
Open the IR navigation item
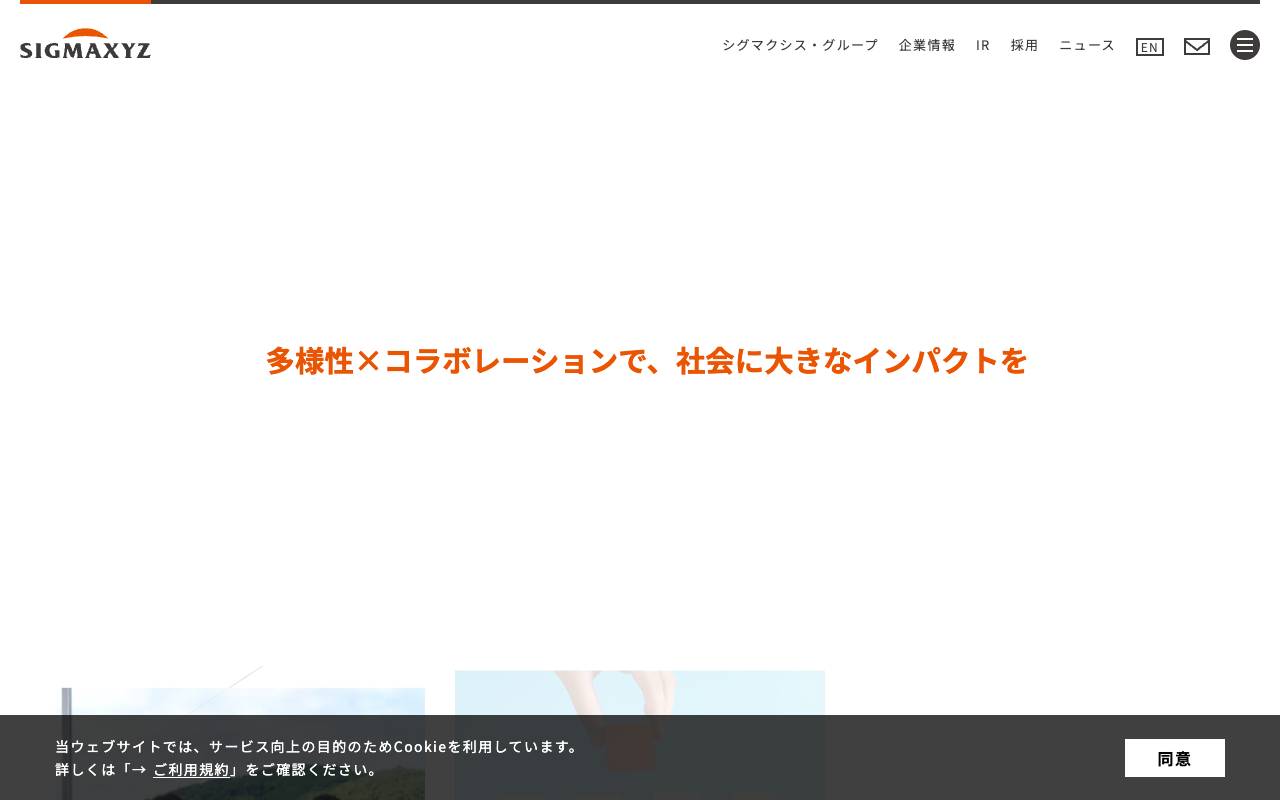[x=982, y=44]
